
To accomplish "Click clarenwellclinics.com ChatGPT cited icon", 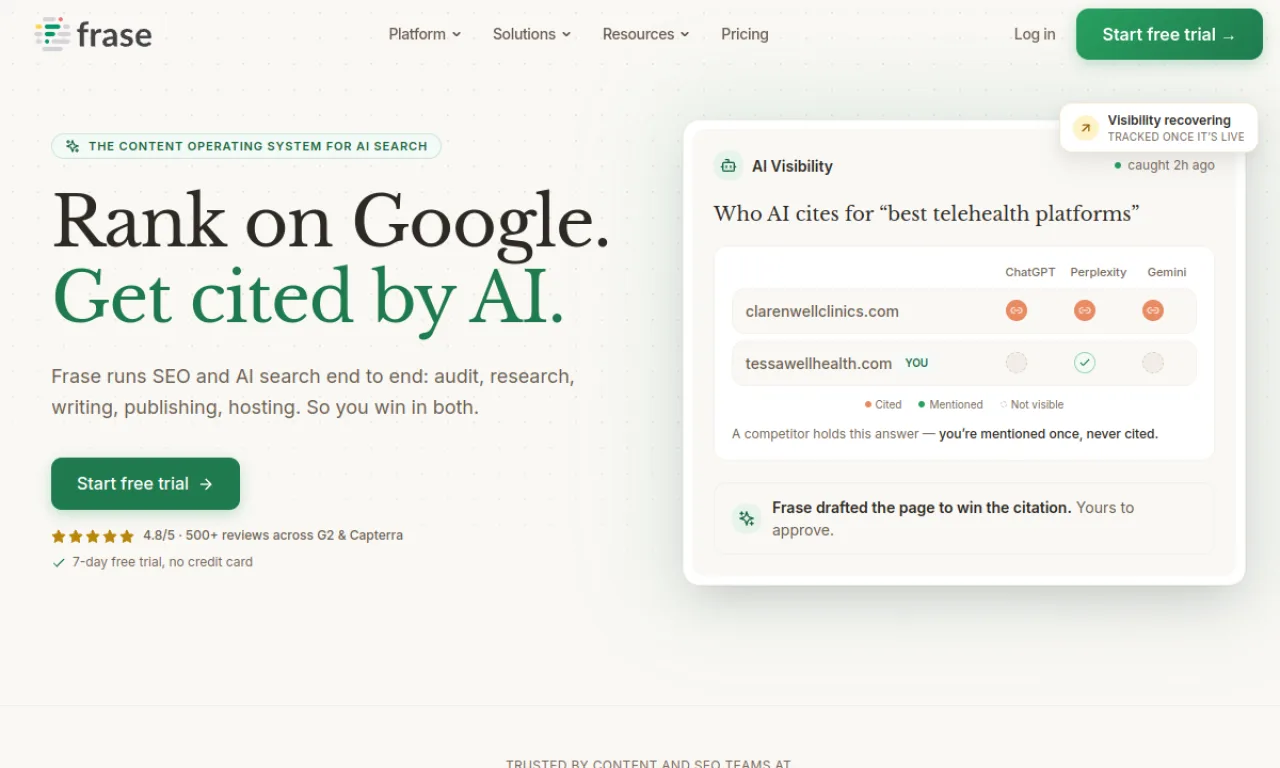I will point(1016,311).
